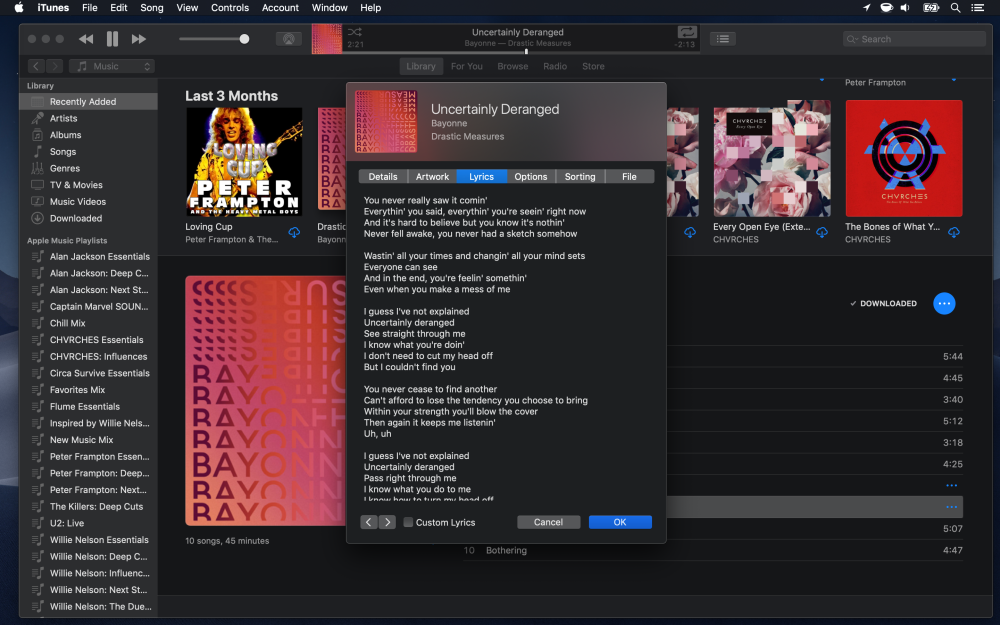Screen dimensions: 1000x625
Task: Open The Bones of What You Believe album cover
Action: pos(904,158)
